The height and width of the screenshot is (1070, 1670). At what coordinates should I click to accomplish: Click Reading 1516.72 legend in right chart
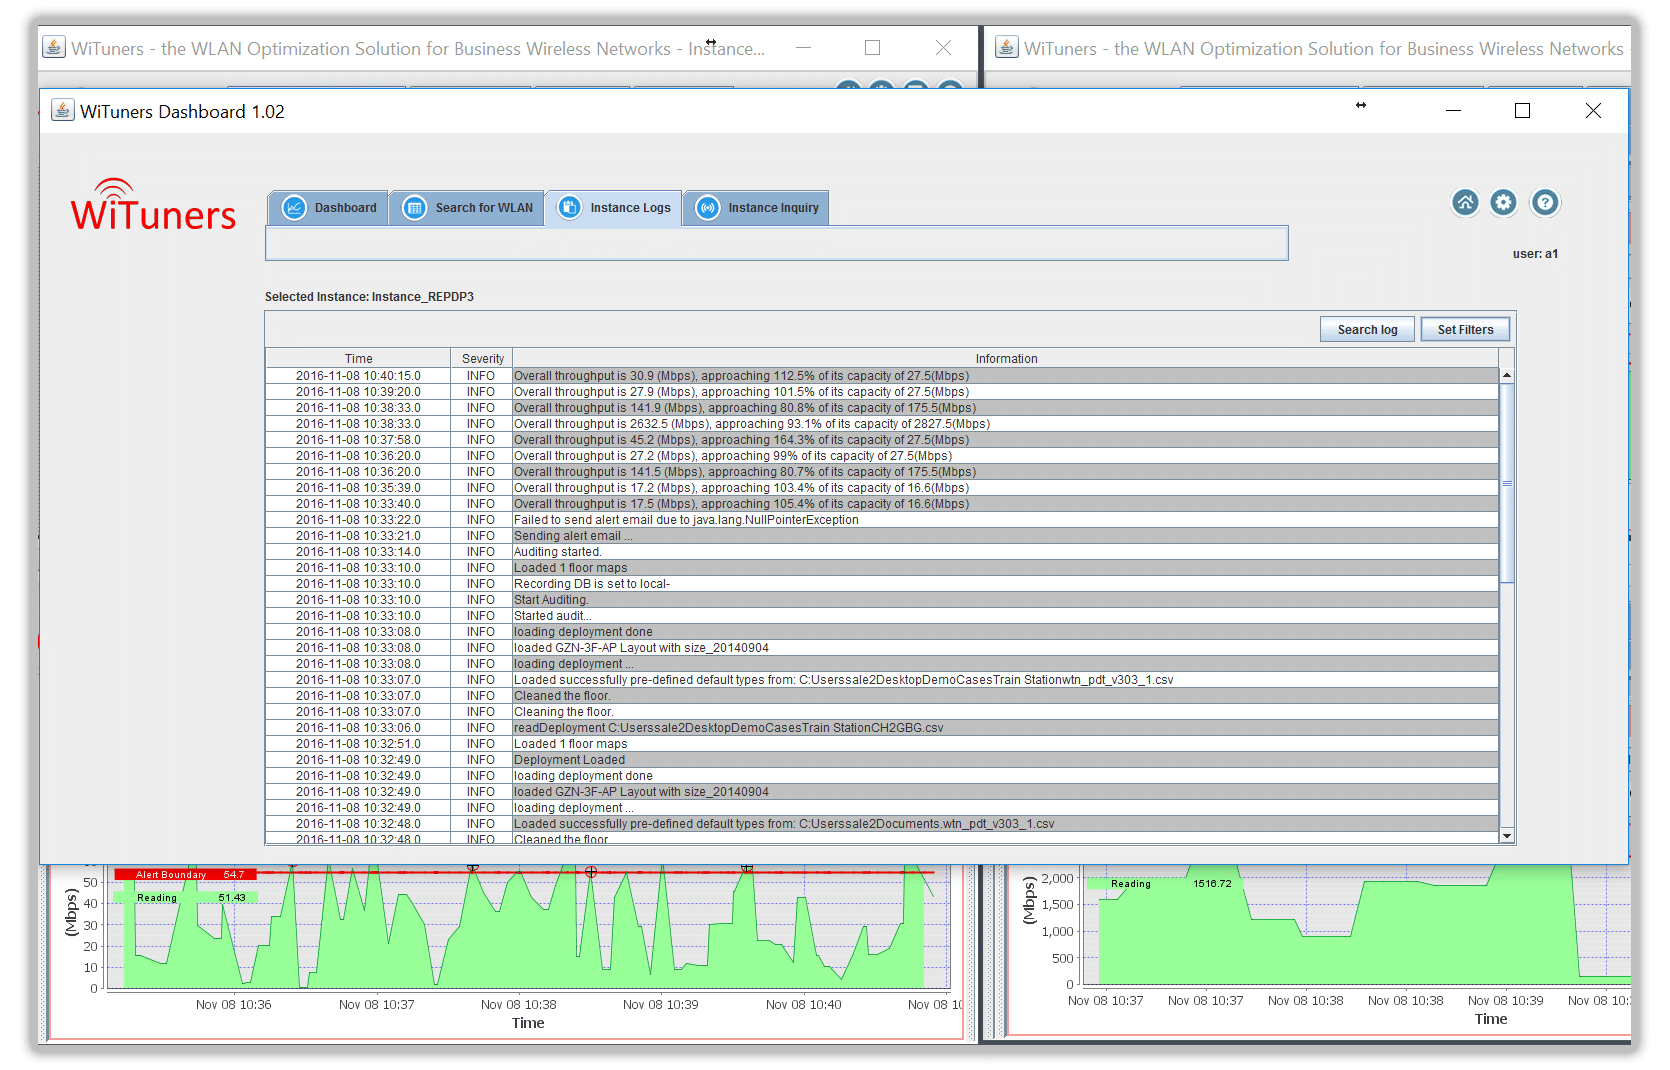click(1165, 883)
